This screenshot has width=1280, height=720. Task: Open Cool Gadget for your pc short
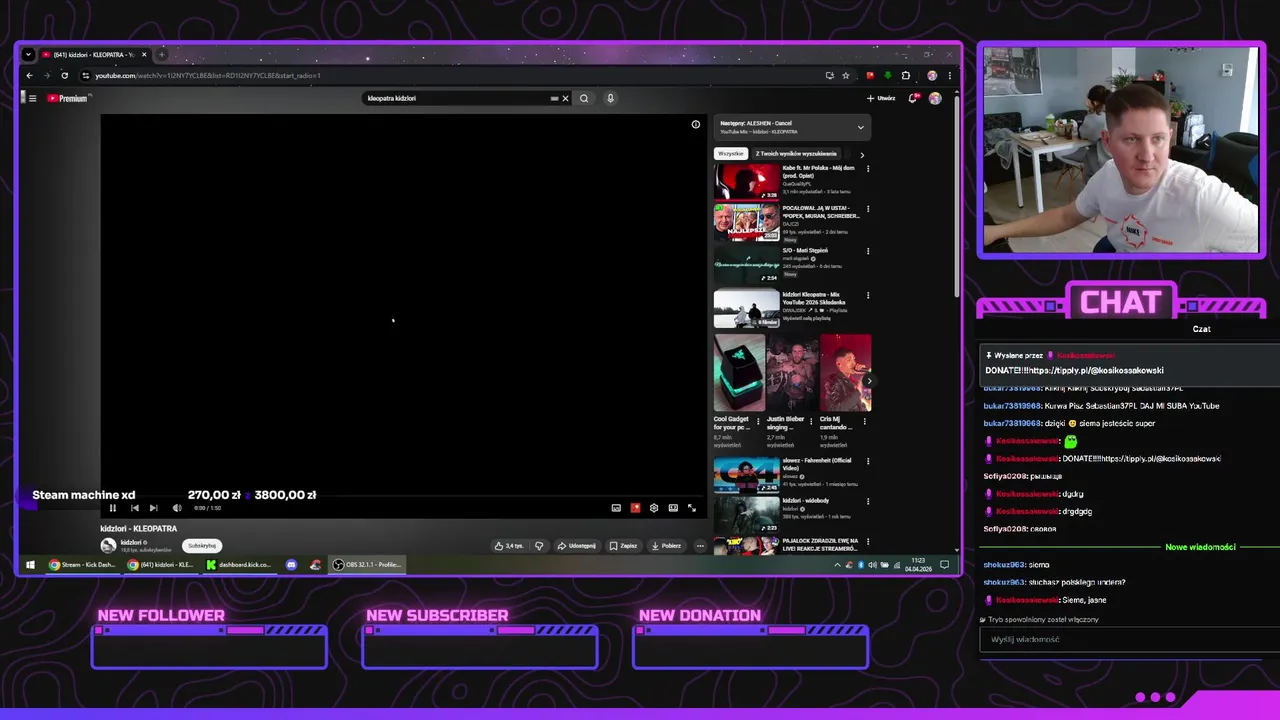click(739, 373)
